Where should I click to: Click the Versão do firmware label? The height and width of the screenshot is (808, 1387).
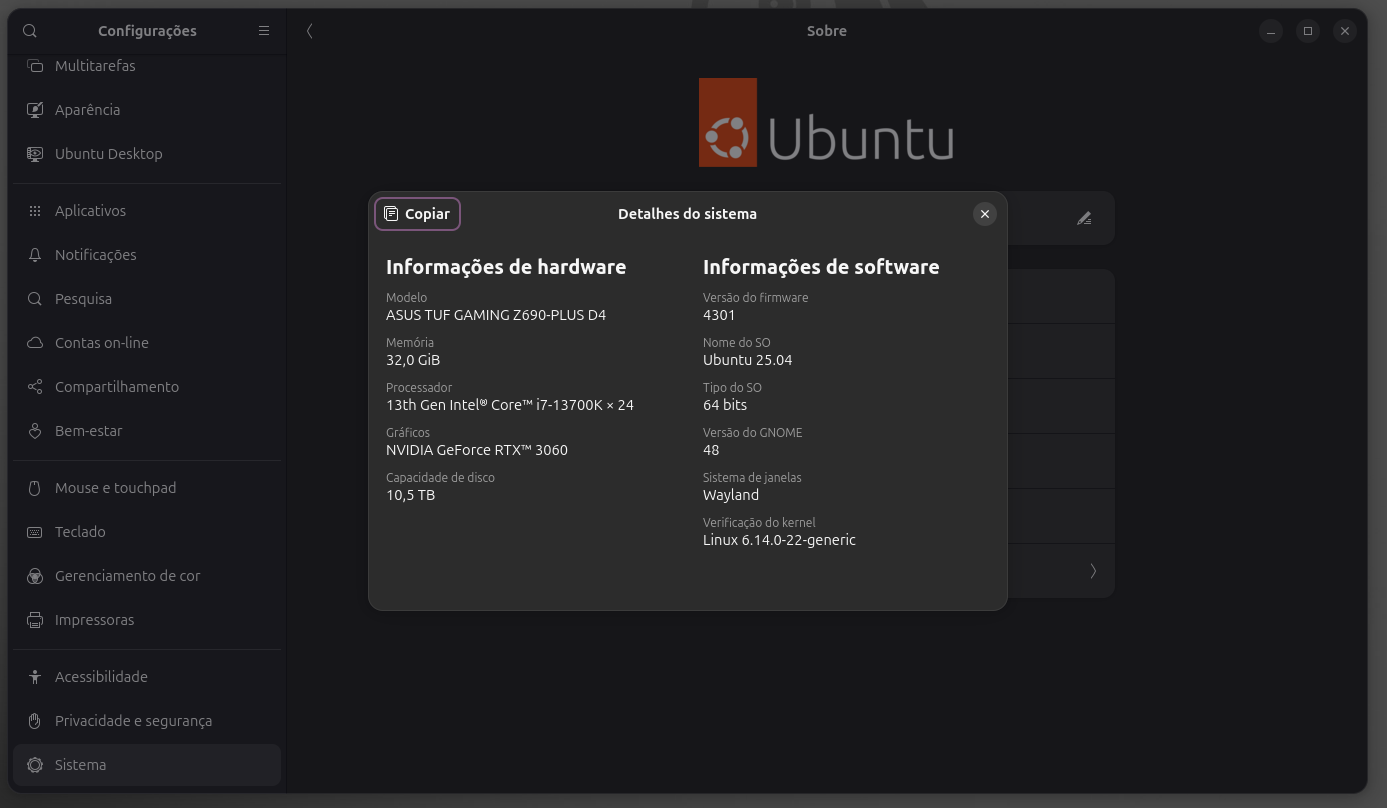click(x=755, y=297)
